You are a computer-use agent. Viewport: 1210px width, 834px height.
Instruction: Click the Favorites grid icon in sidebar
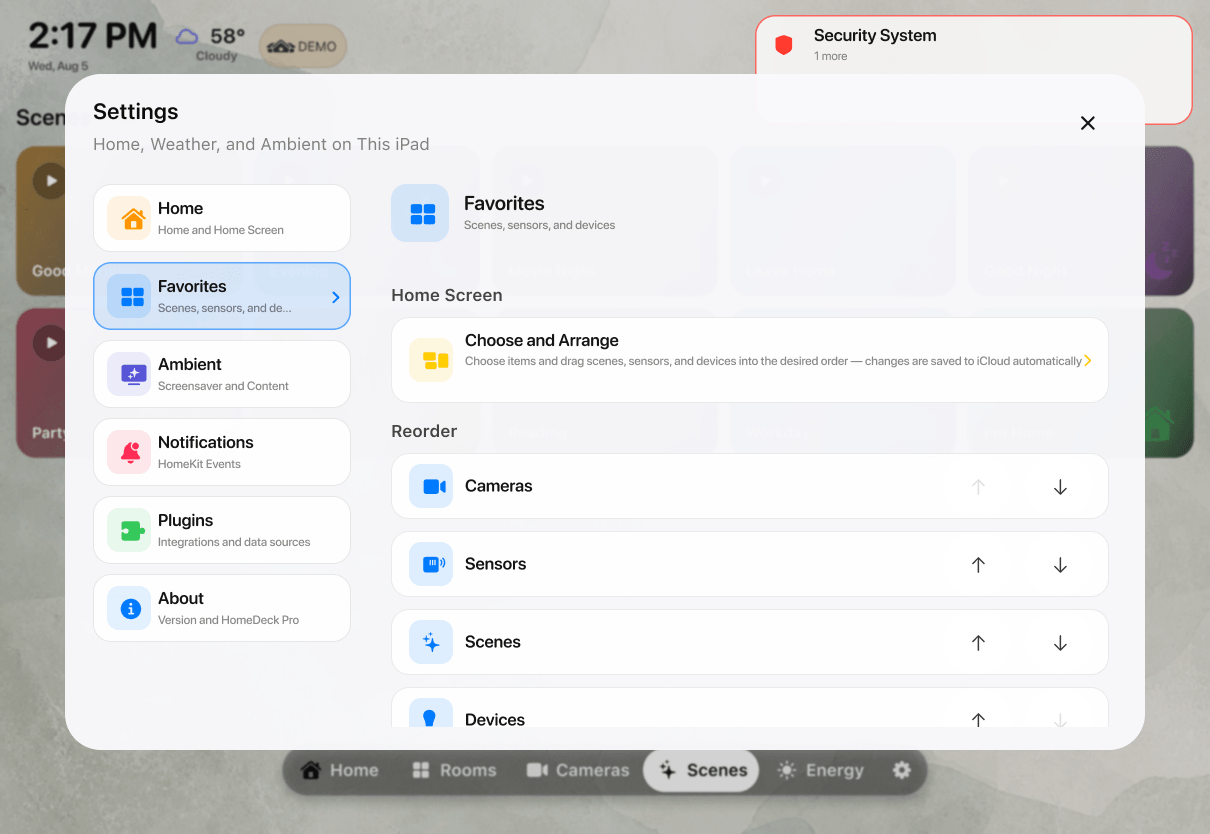130,296
